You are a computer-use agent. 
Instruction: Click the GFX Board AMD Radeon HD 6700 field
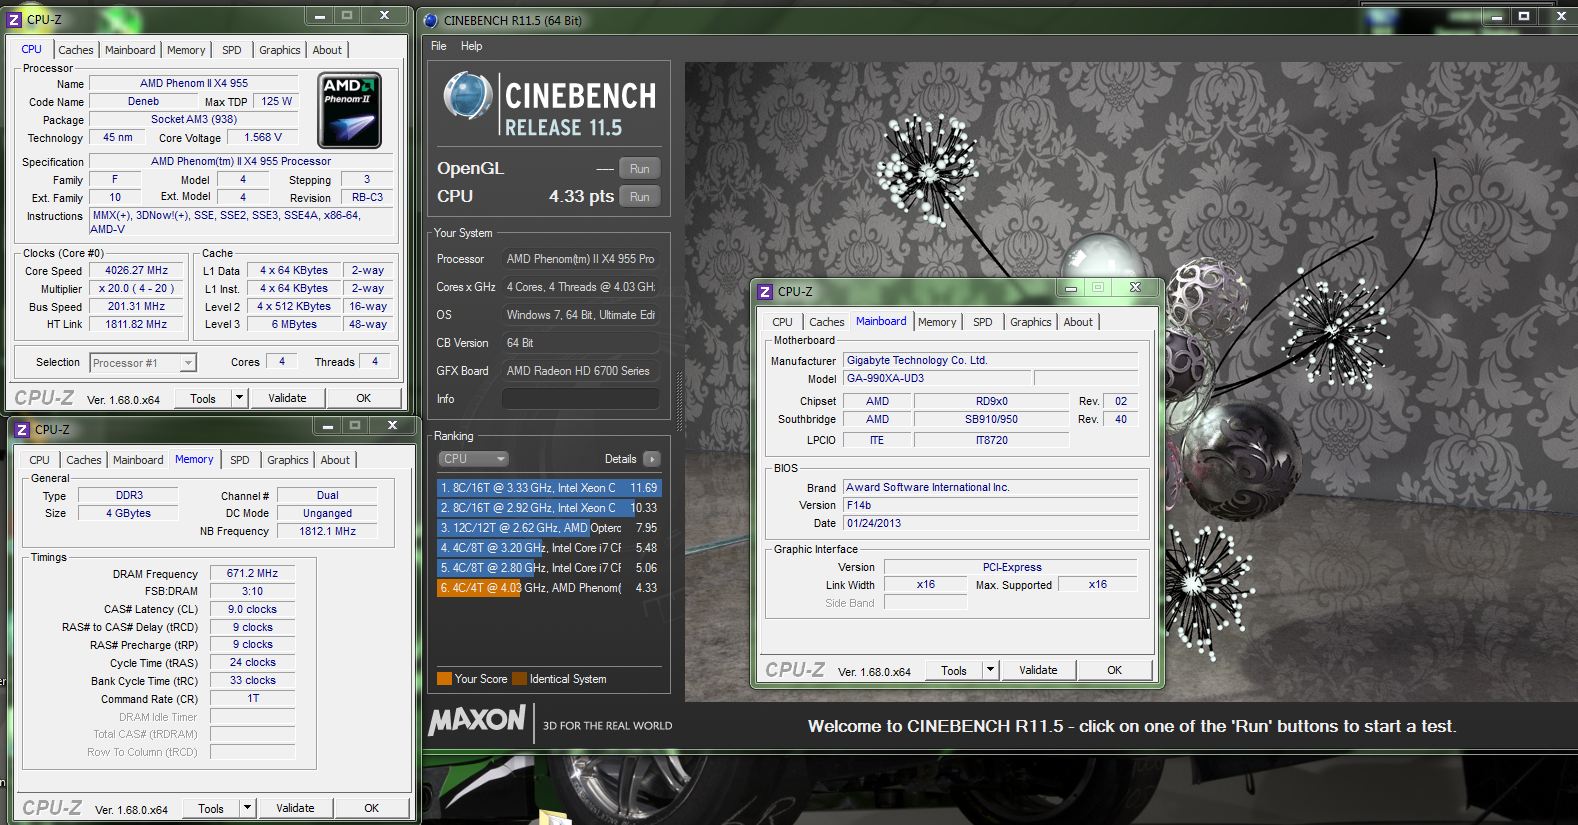tap(580, 371)
